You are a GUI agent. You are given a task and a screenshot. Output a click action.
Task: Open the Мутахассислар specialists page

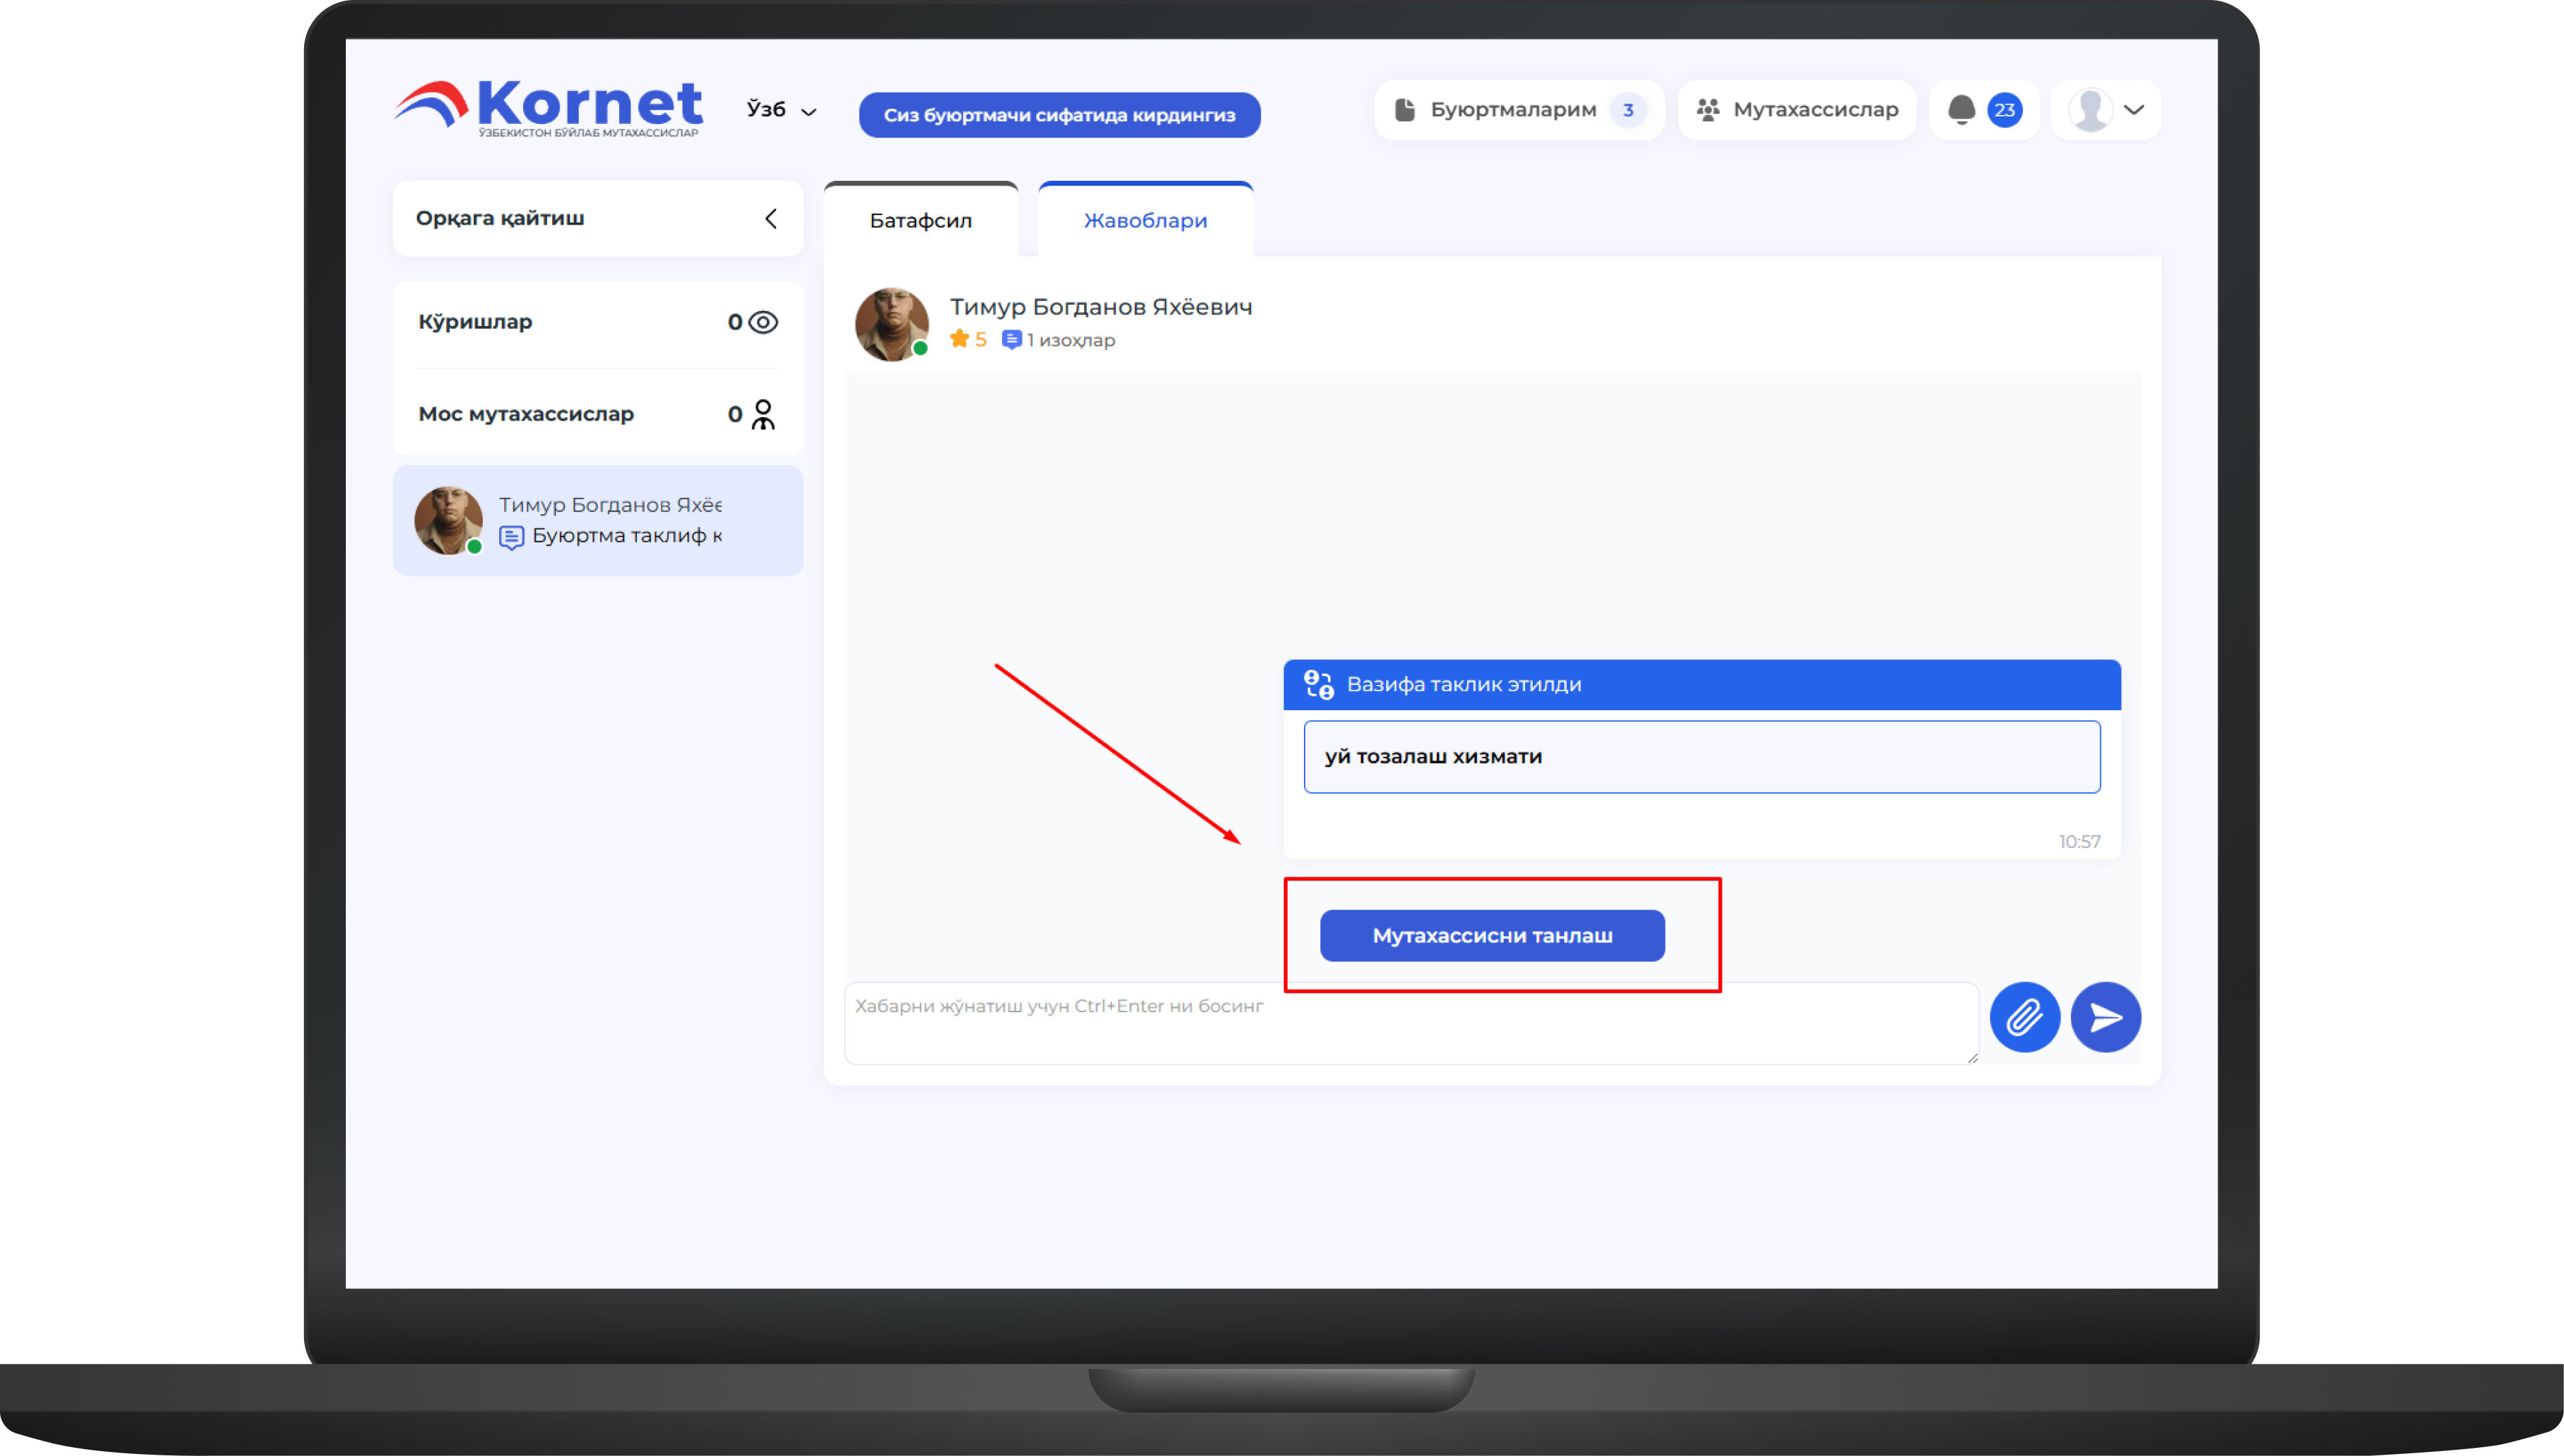[1796, 110]
